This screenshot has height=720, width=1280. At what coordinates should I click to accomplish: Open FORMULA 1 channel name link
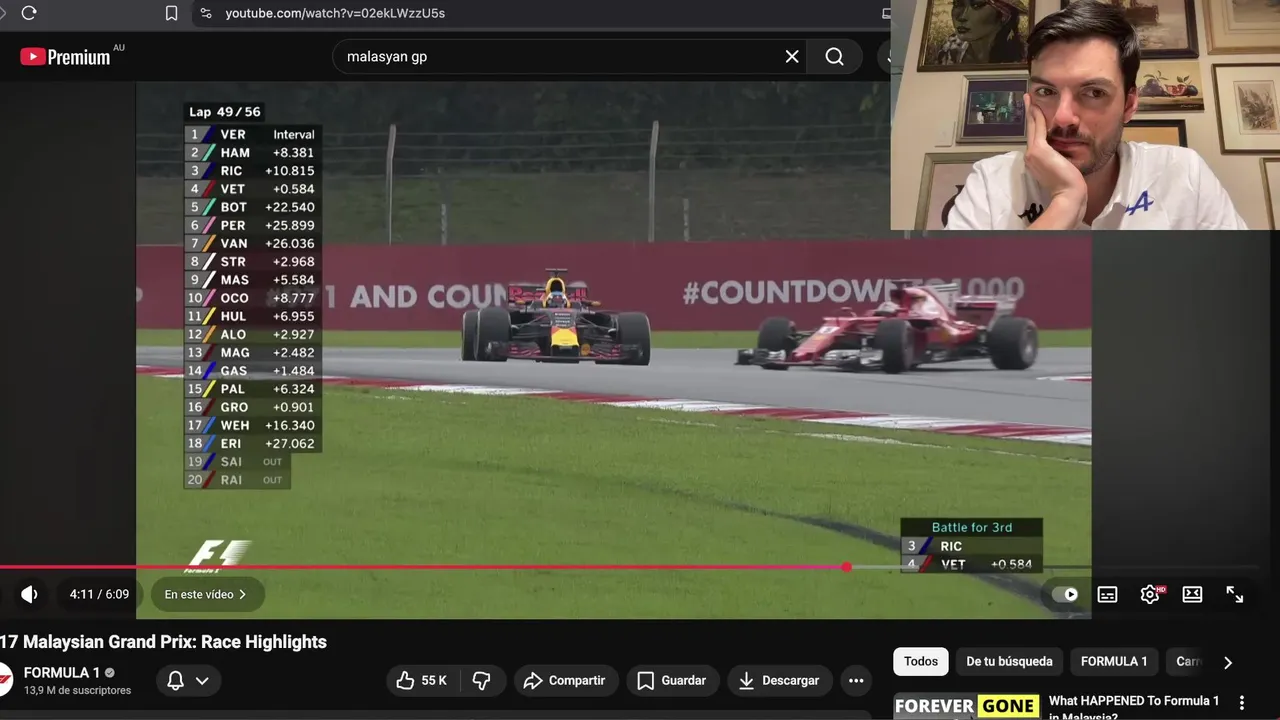[x=62, y=672]
